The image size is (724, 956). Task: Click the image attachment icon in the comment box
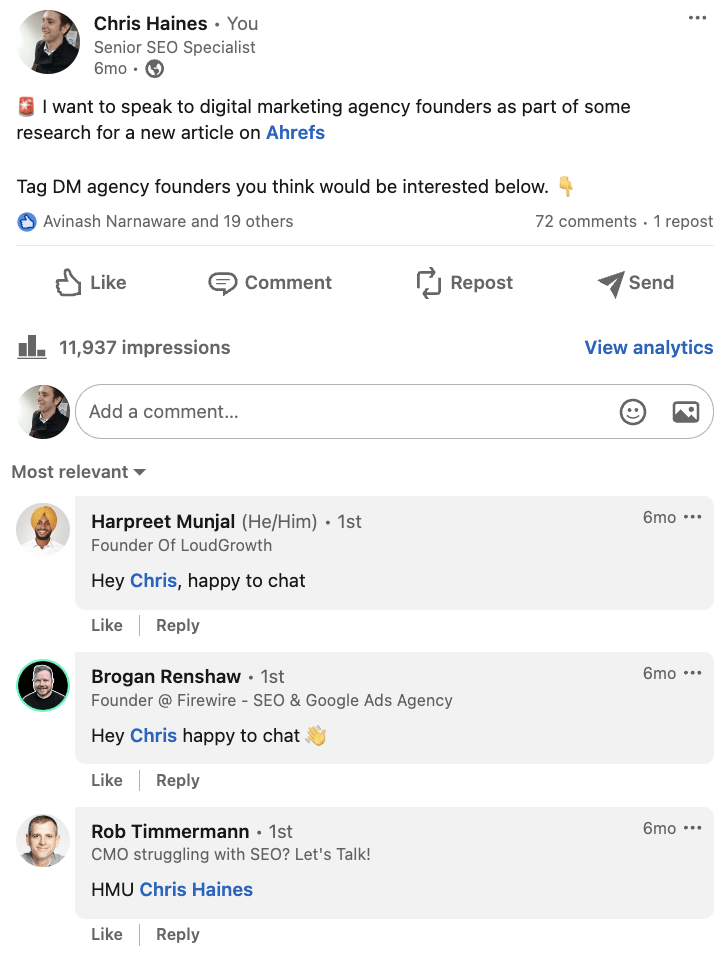coord(685,411)
